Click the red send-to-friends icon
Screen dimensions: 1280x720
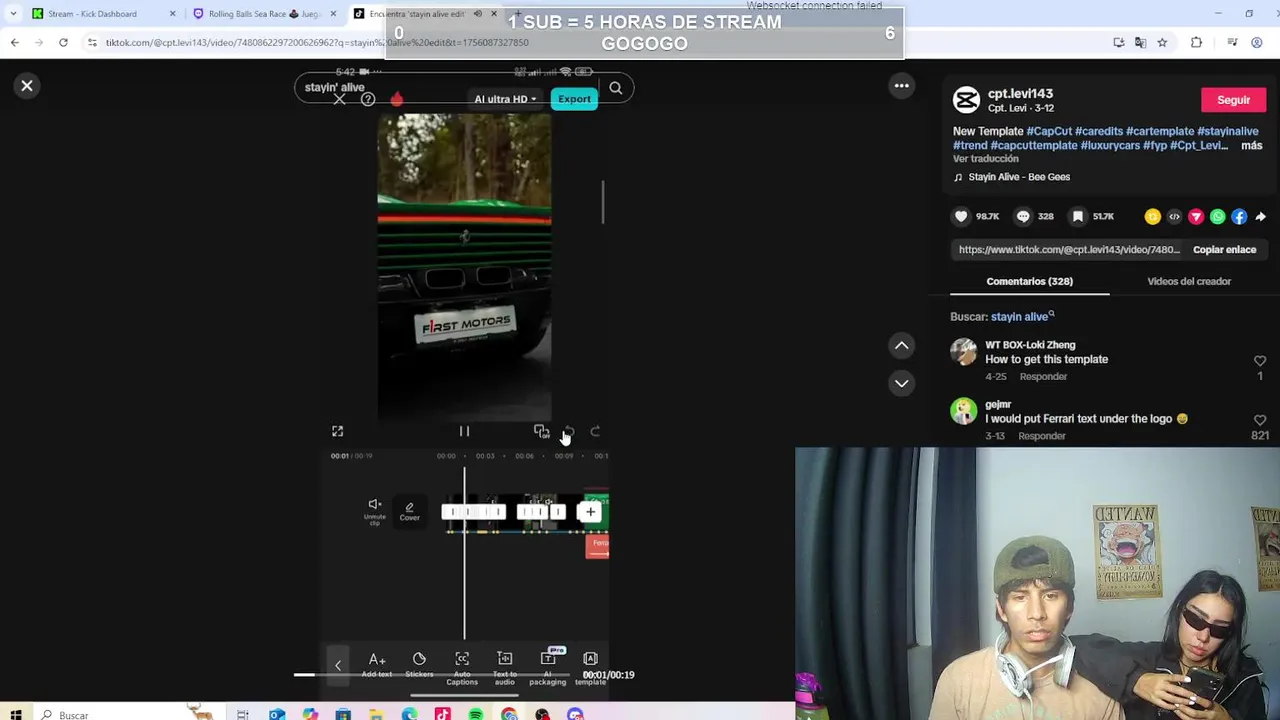pyautogui.click(x=1196, y=216)
